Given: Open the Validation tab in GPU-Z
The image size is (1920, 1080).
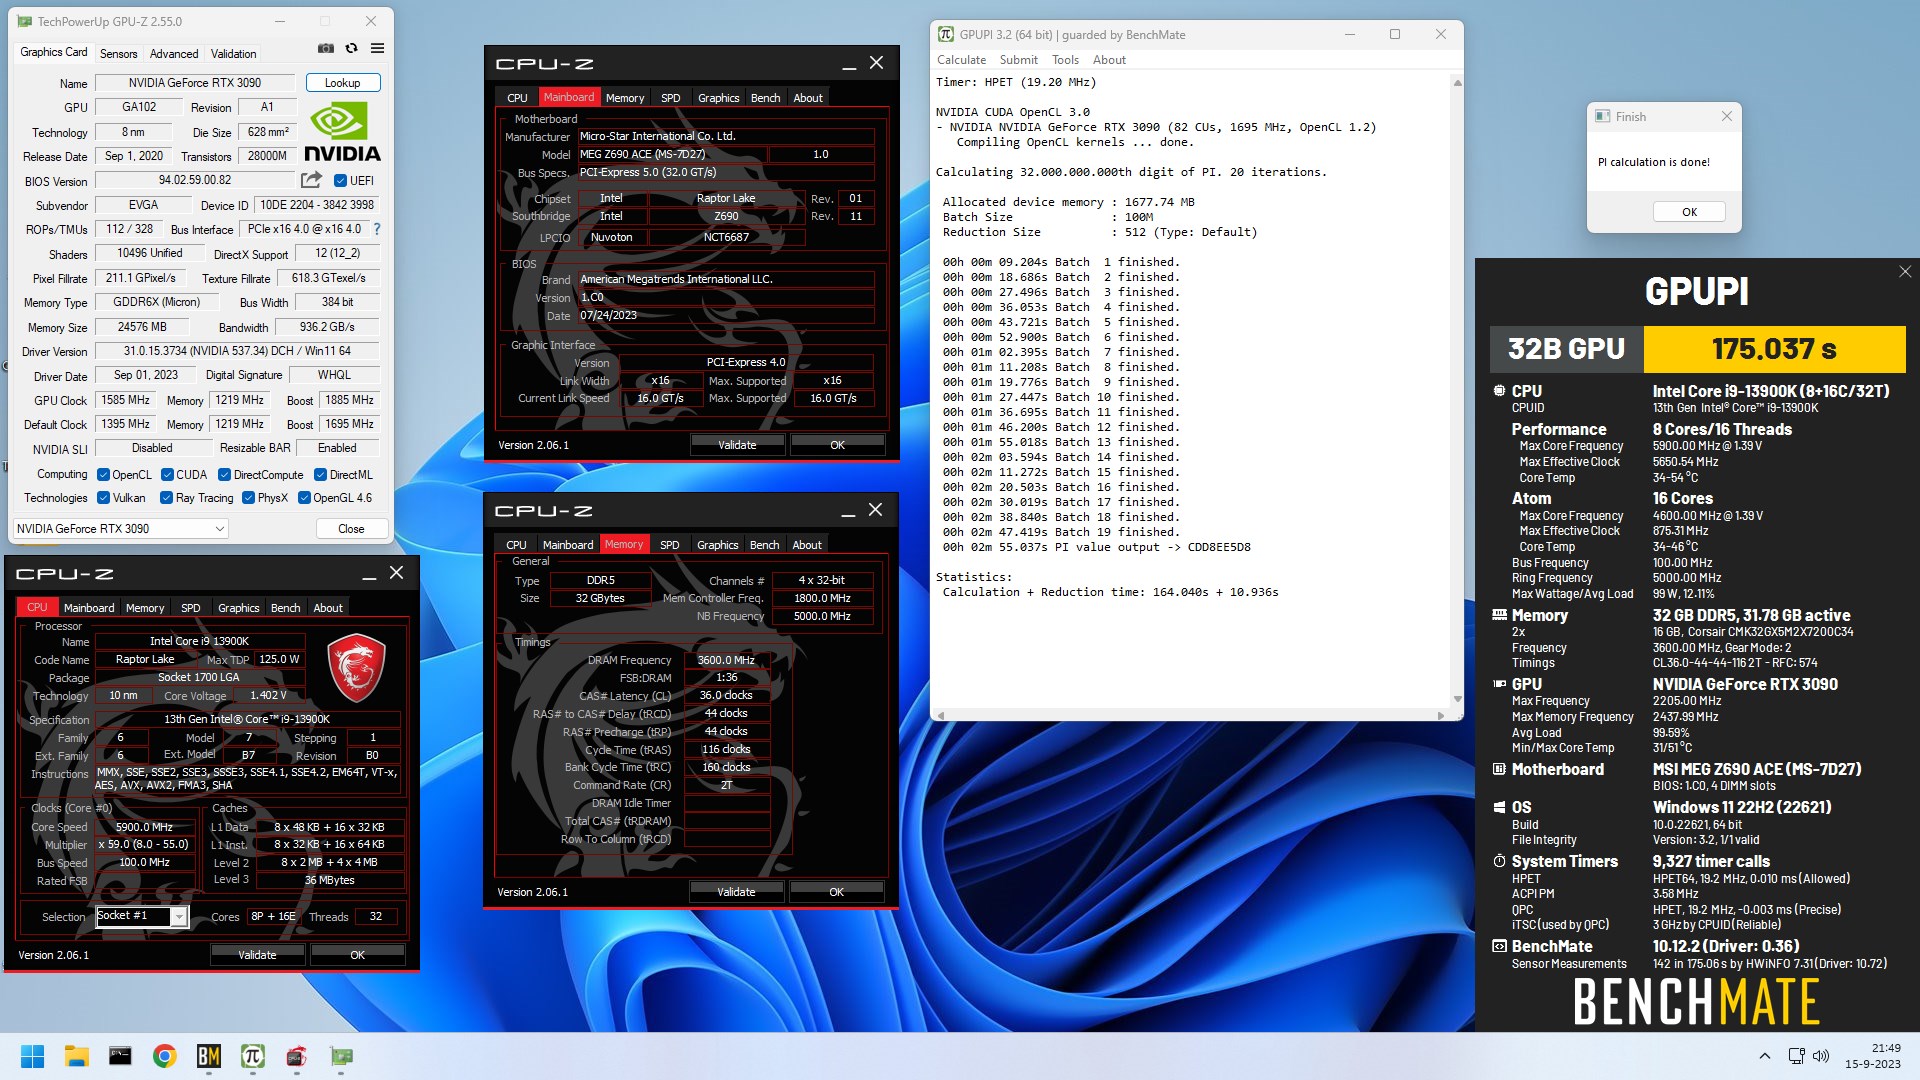Looking at the screenshot, I should point(233,54).
